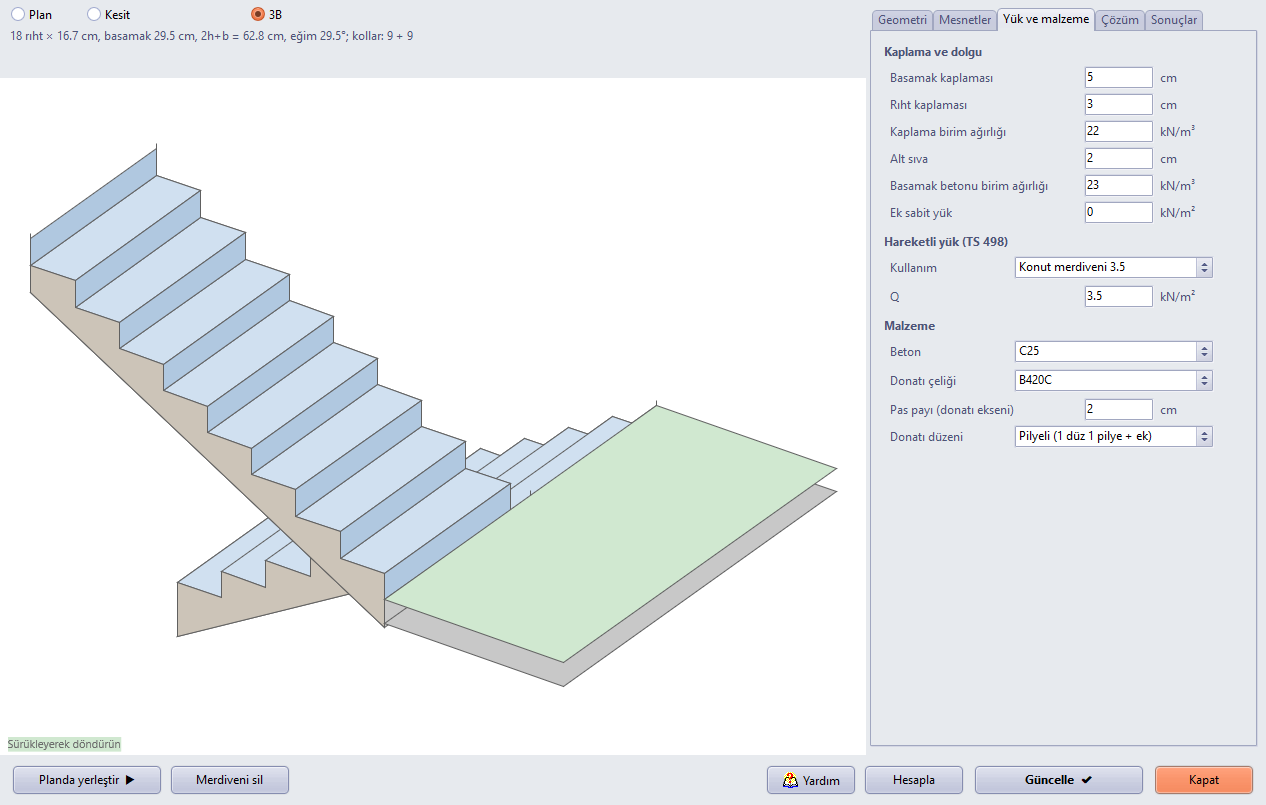The image size is (1266, 805).
Task: Close the dialog with Kapat button
Action: 1204,780
